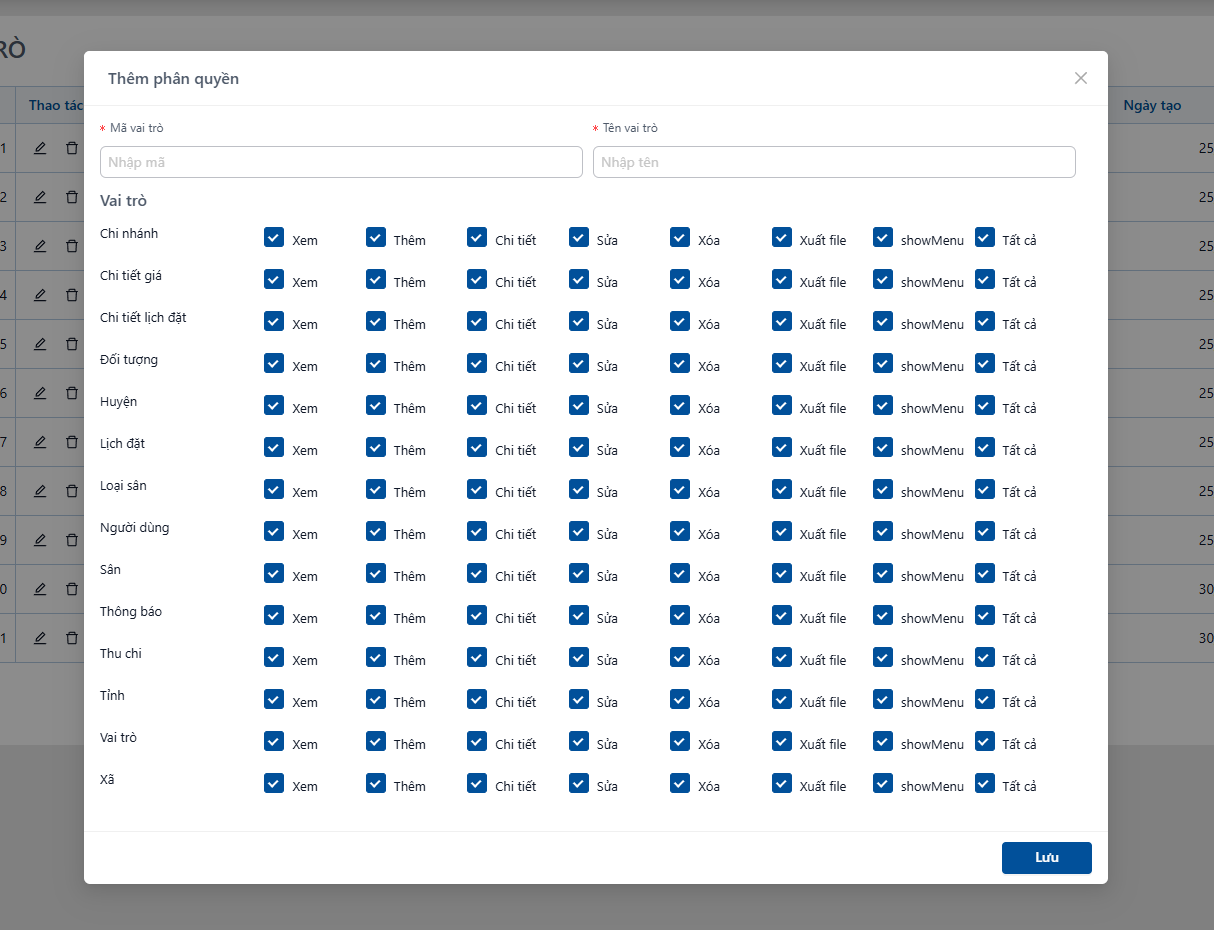Disable Xuất file for Lịch đặt

(x=782, y=447)
